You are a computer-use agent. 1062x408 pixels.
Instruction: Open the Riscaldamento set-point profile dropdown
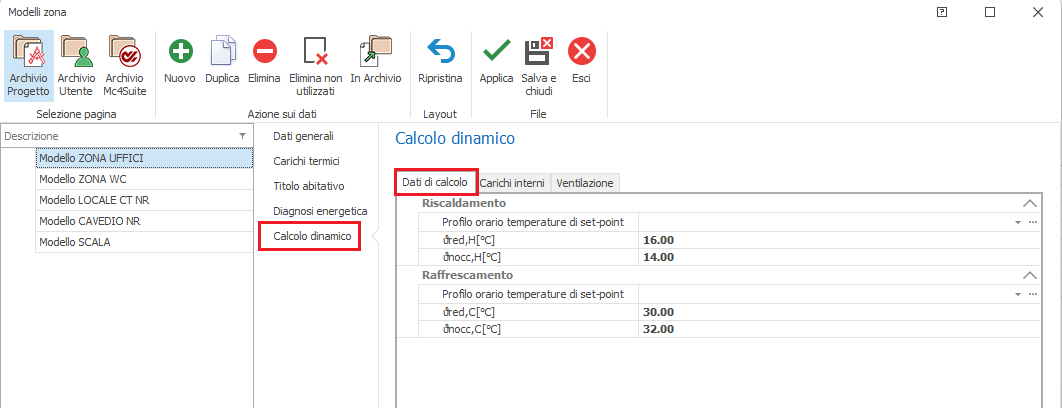click(1018, 222)
